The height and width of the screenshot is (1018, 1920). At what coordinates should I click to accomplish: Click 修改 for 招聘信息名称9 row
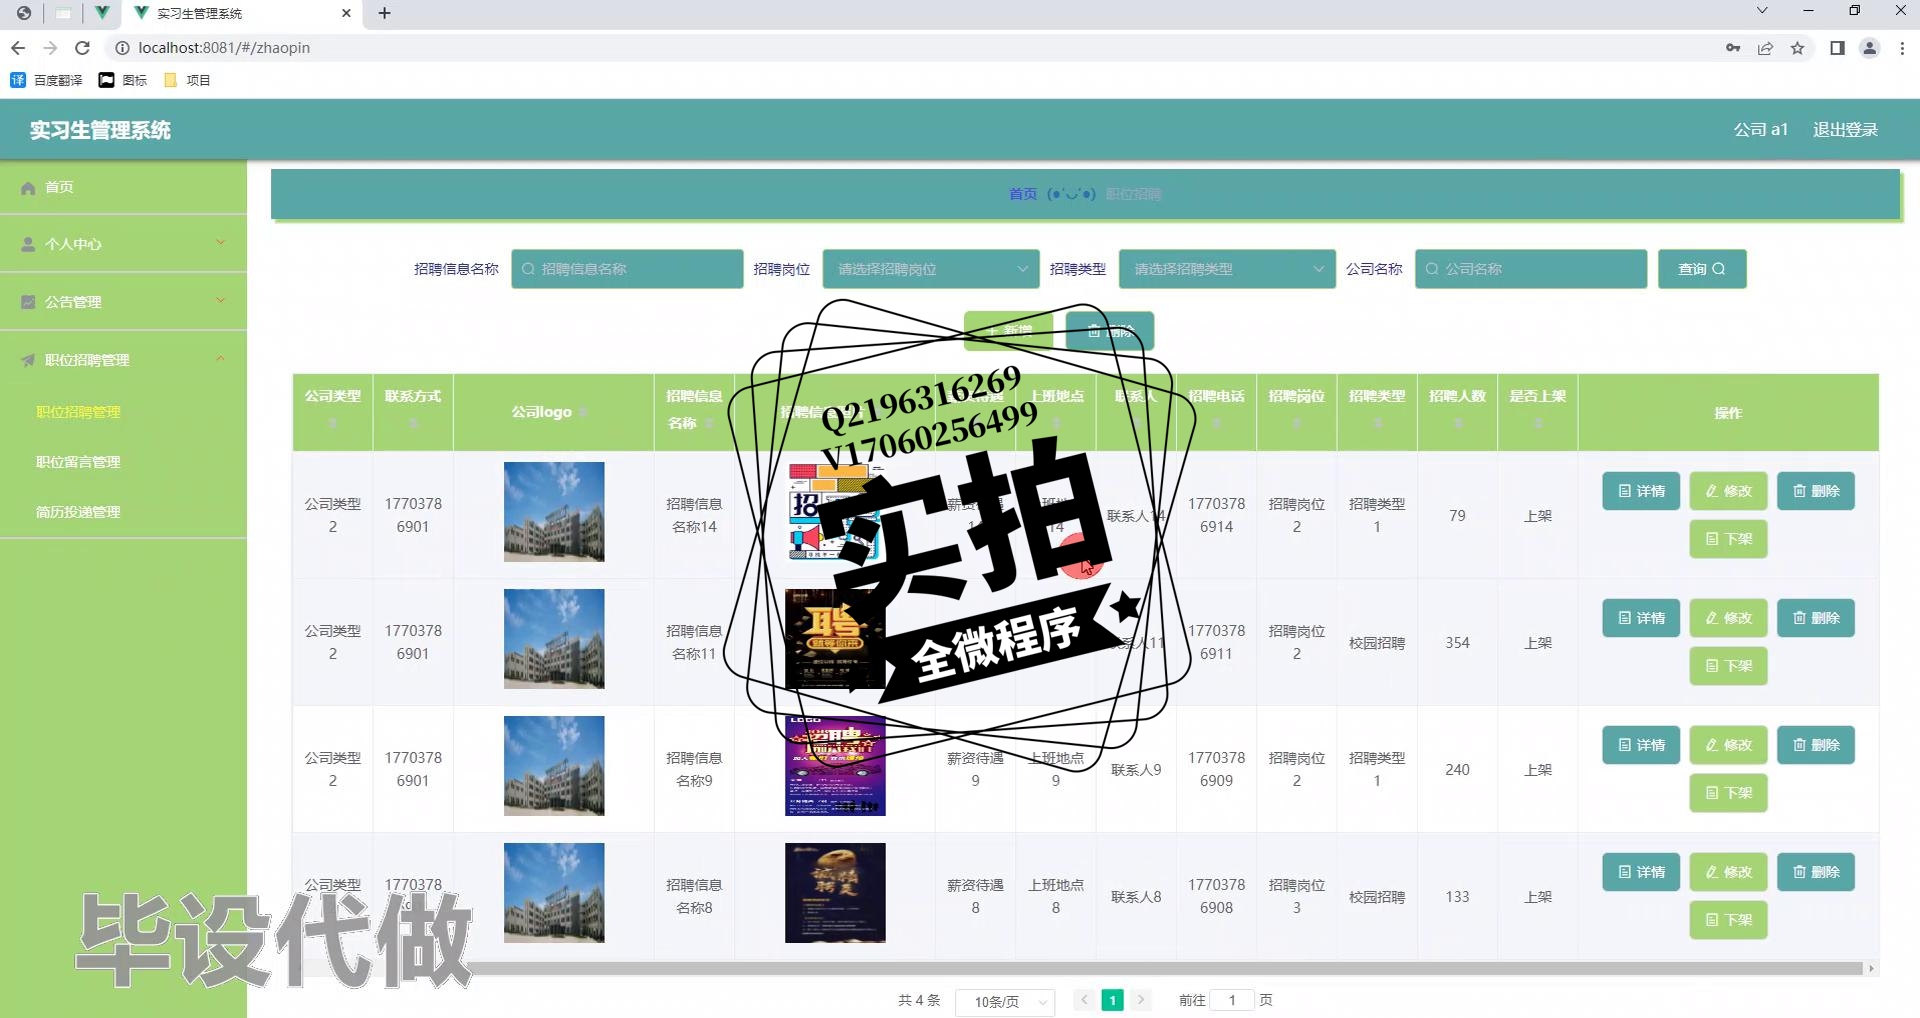point(1728,745)
